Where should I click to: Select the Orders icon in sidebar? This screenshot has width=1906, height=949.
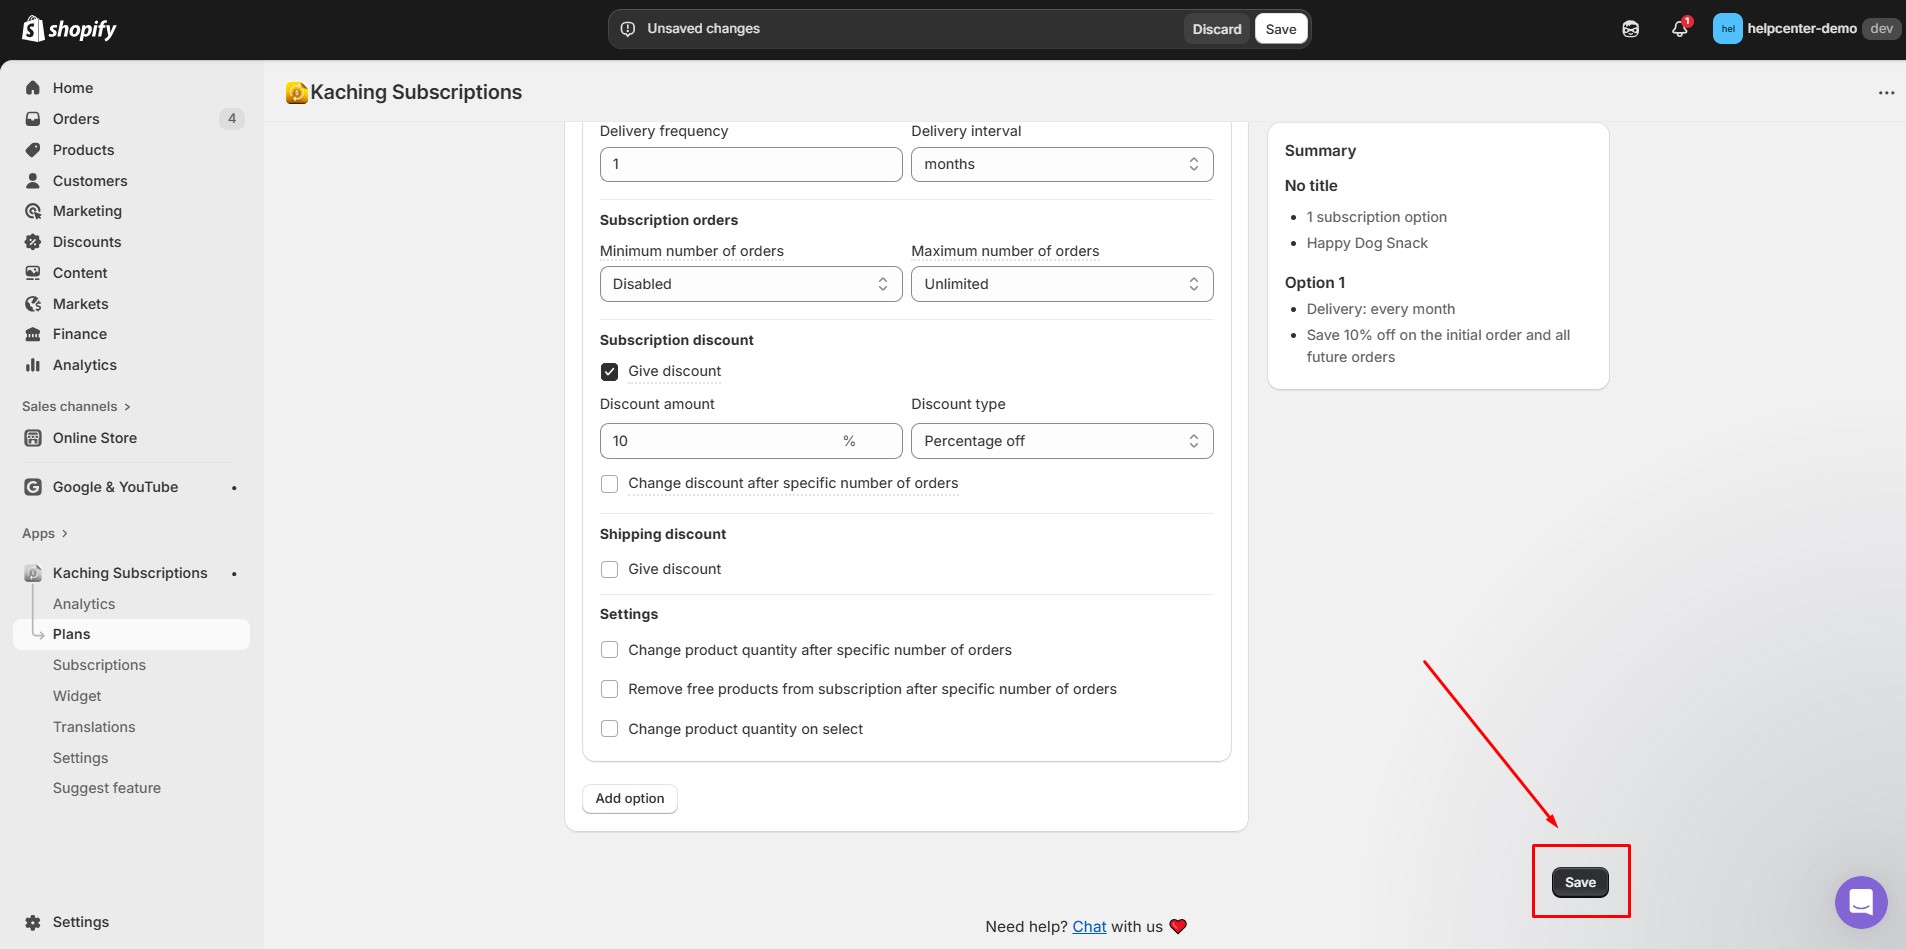(33, 118)
